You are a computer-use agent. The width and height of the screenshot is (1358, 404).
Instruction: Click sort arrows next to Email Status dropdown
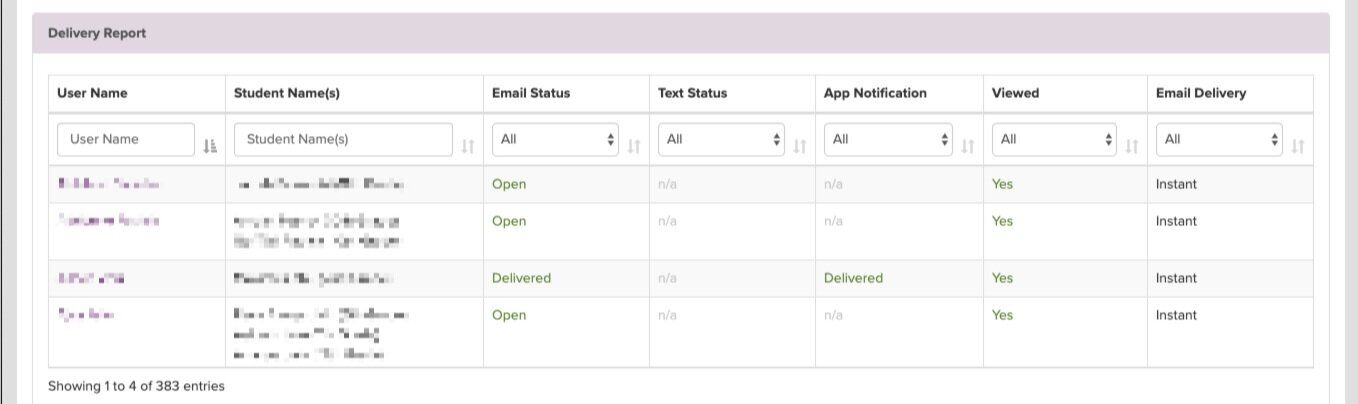point(633,146)
